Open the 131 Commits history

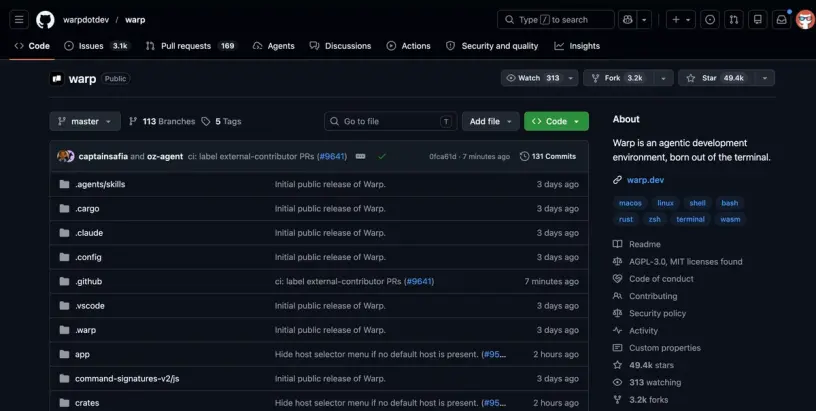point(548,157)
